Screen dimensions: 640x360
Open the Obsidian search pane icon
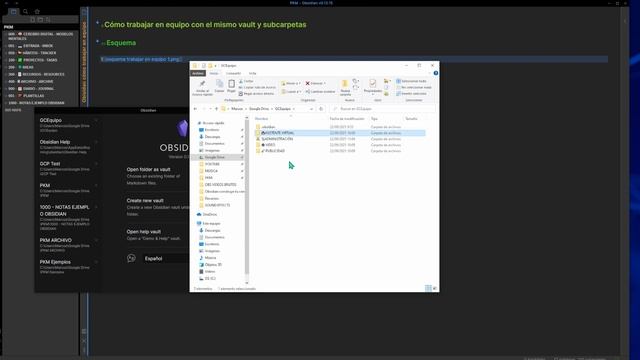pyautogui.click(x=25, y=11)
